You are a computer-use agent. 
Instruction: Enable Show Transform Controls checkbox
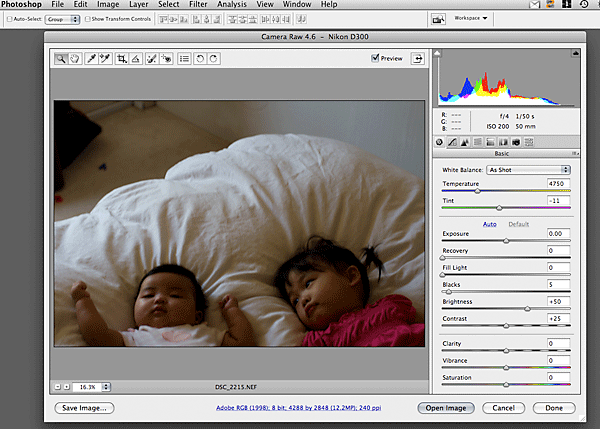pos(88,19)
